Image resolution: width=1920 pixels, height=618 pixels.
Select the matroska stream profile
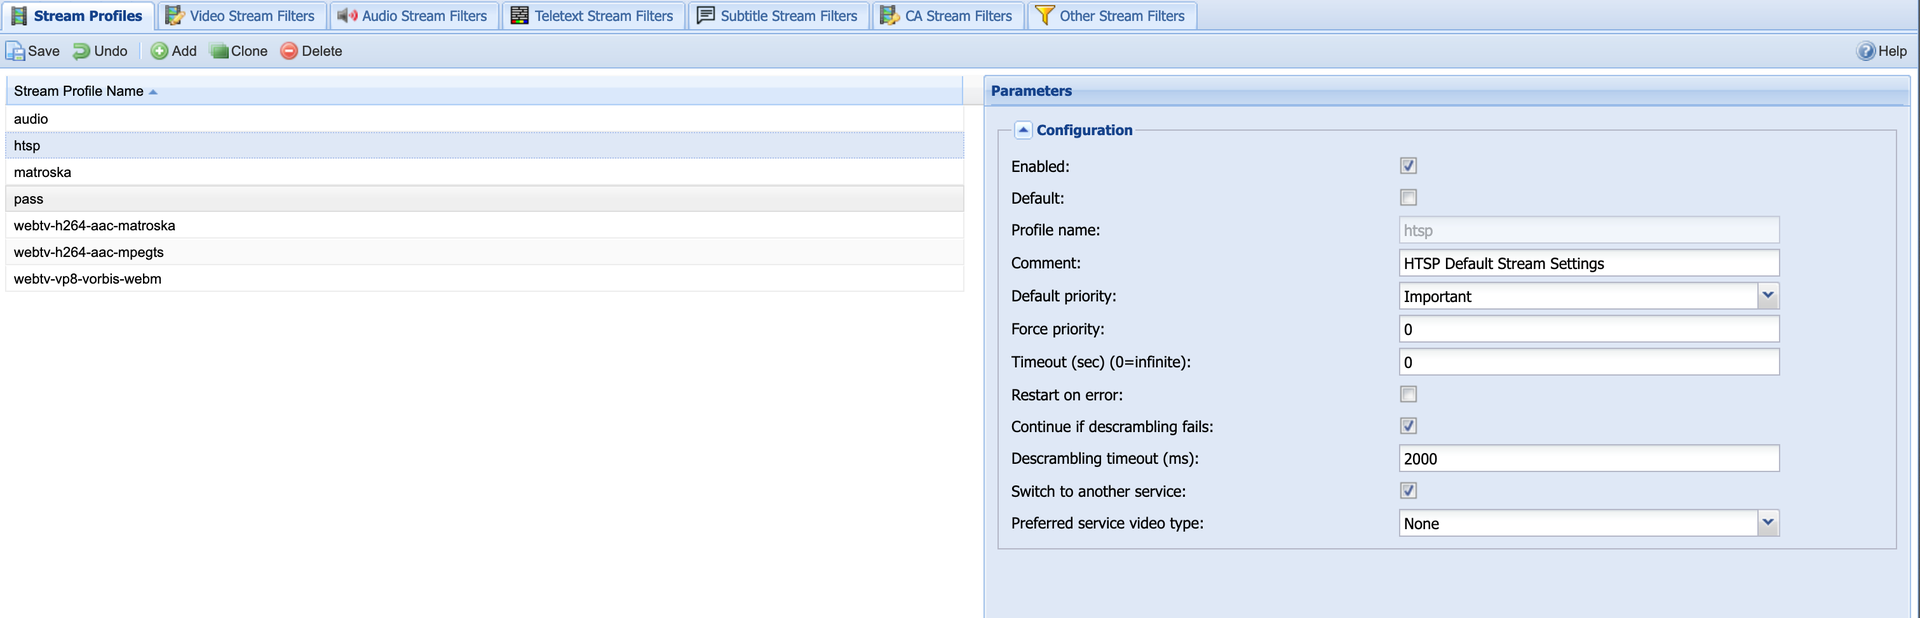[43, 172]
